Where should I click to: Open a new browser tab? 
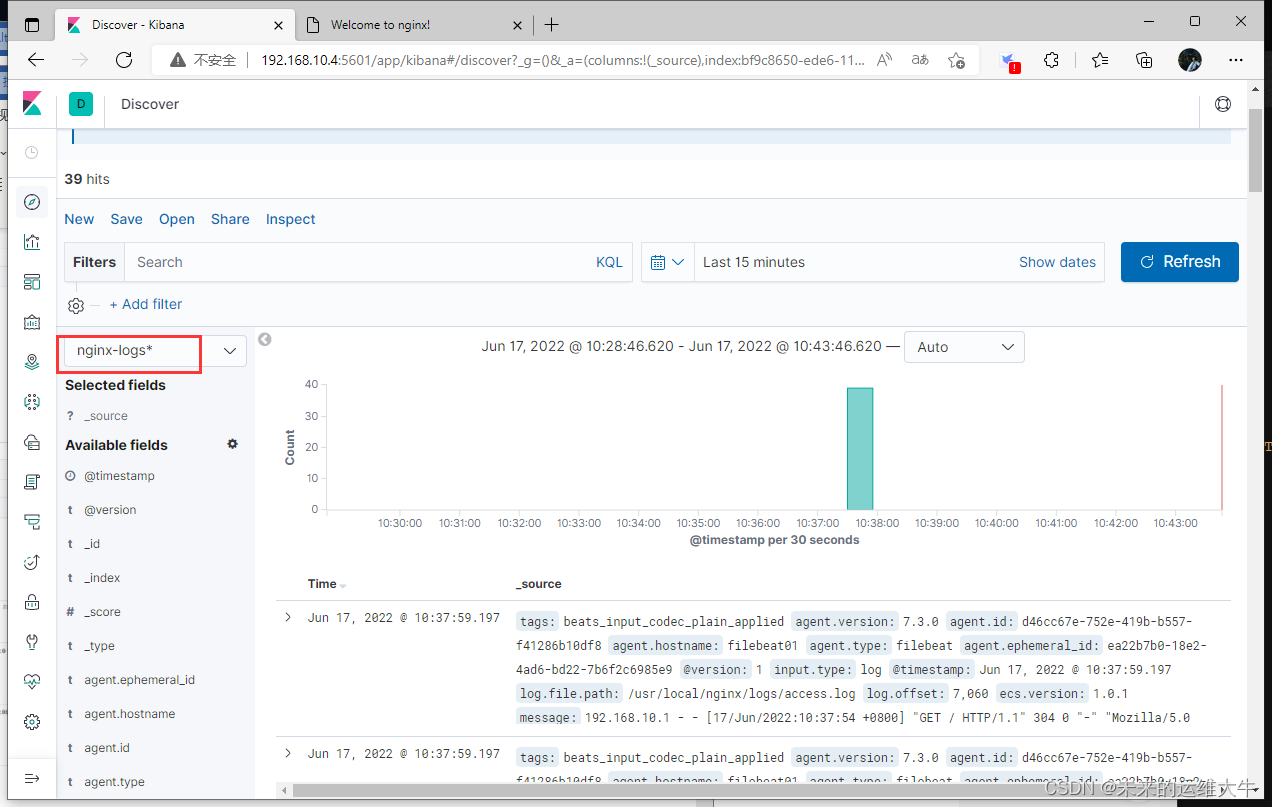pyautogui.click(x=552, y=25)
